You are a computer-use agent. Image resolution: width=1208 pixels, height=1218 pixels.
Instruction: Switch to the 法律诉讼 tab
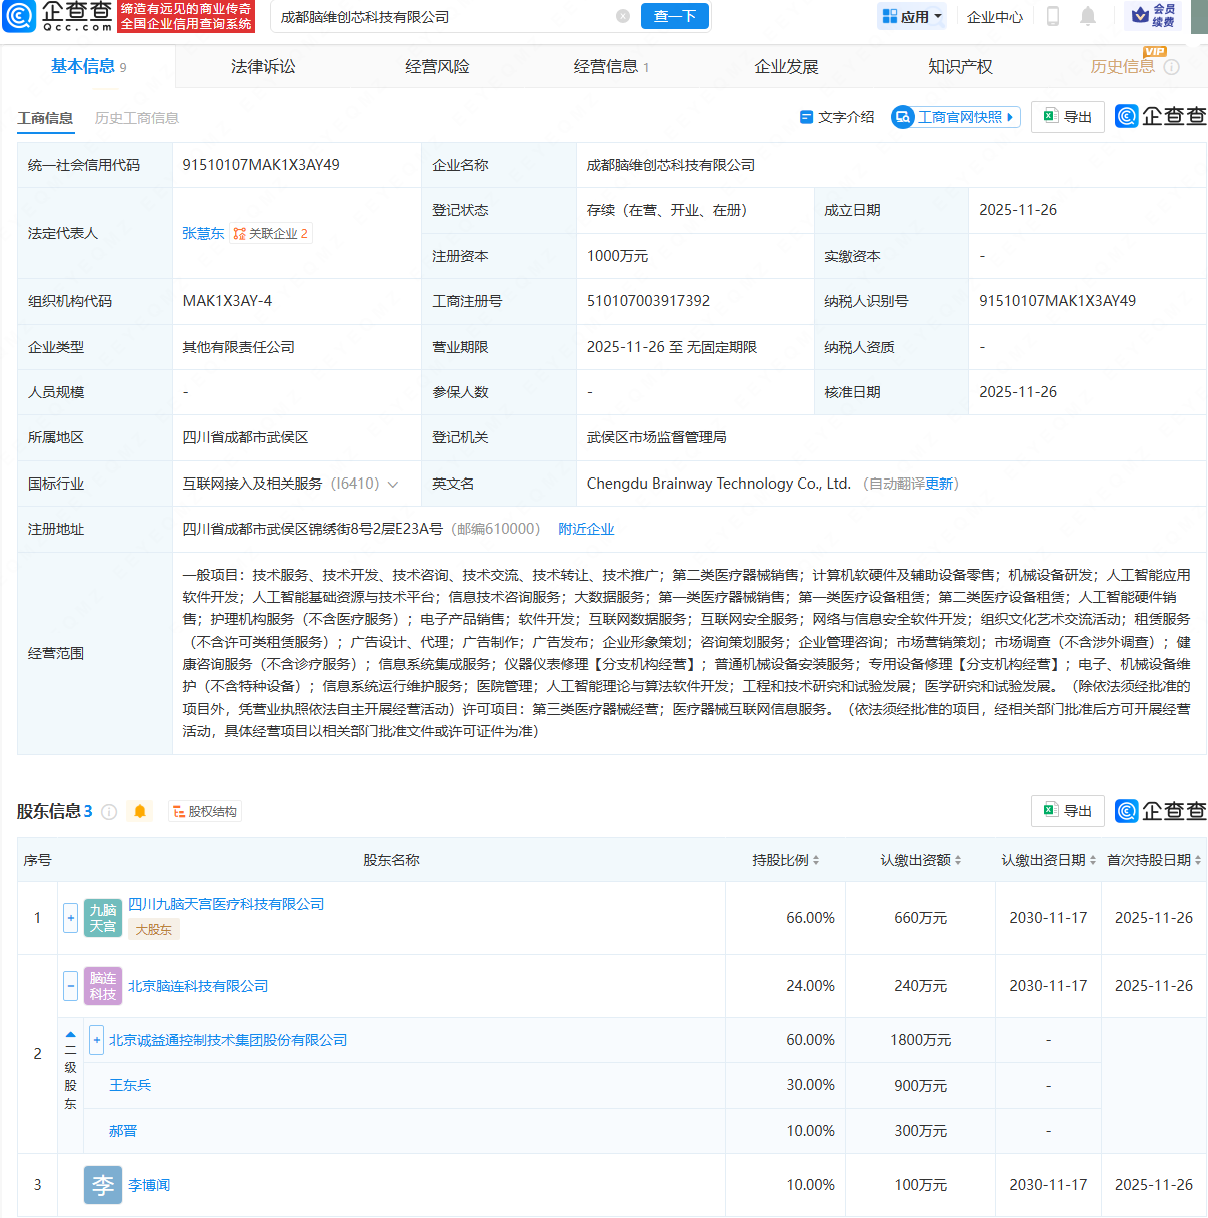pos(263,67)
